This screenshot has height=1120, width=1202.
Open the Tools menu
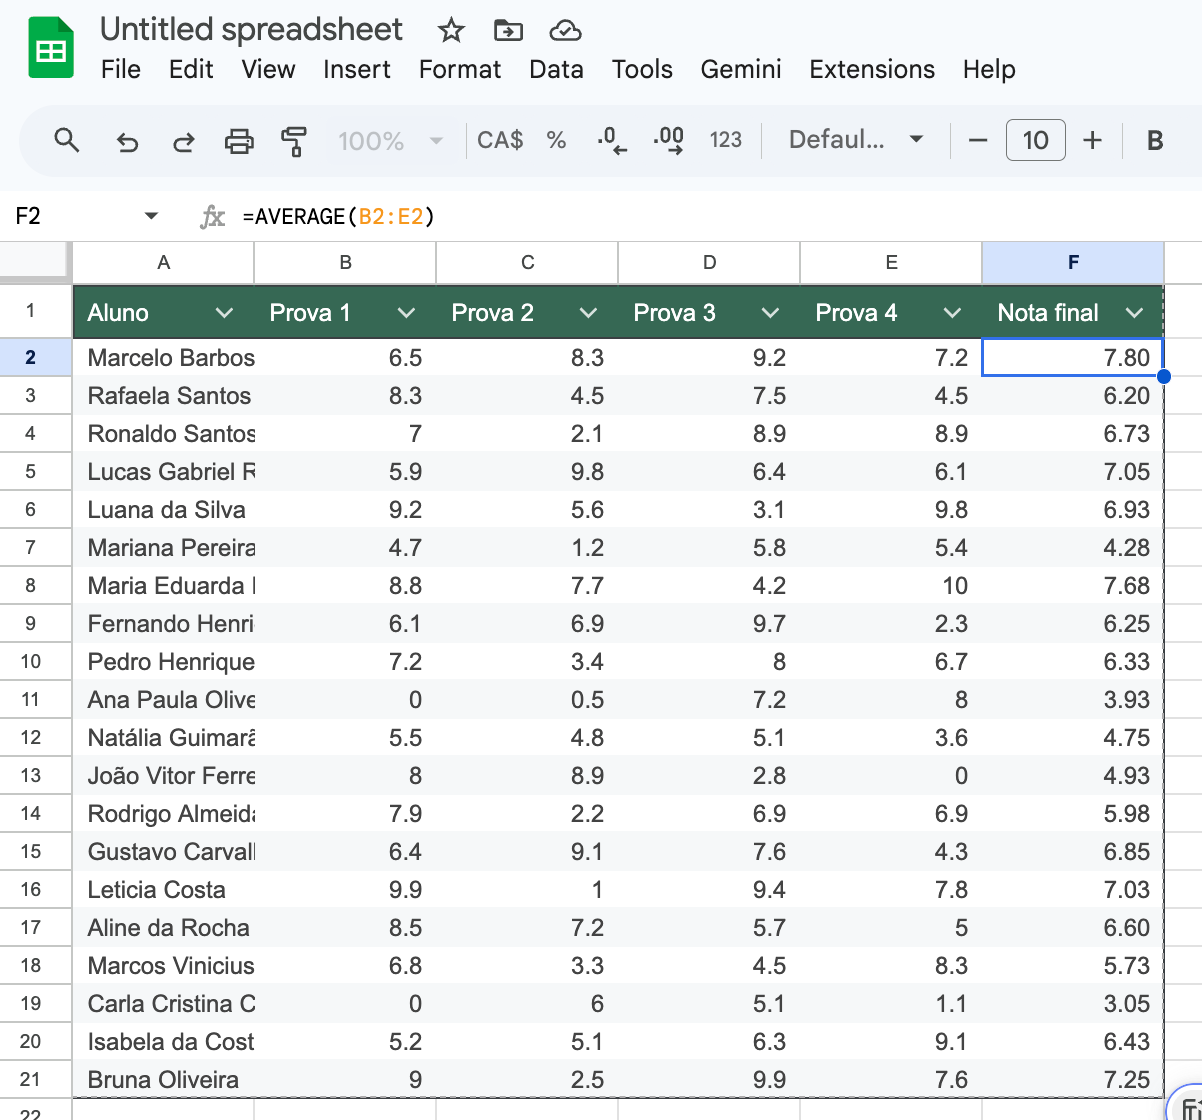tap(642, 69)
